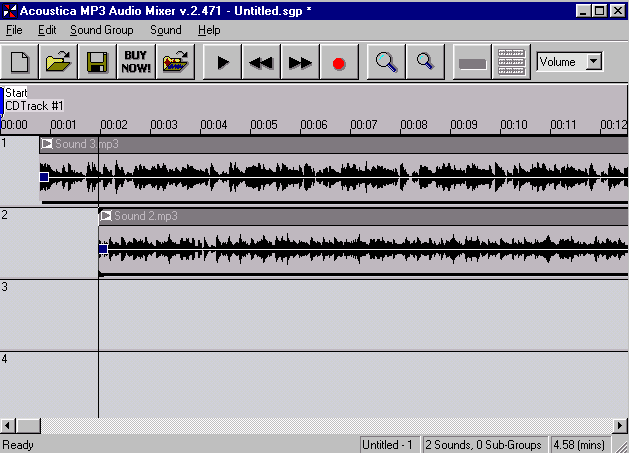Create a new project with blank page icon
Image resolution: width=629 pixels, height=453 pixels.
pos(19,62)
